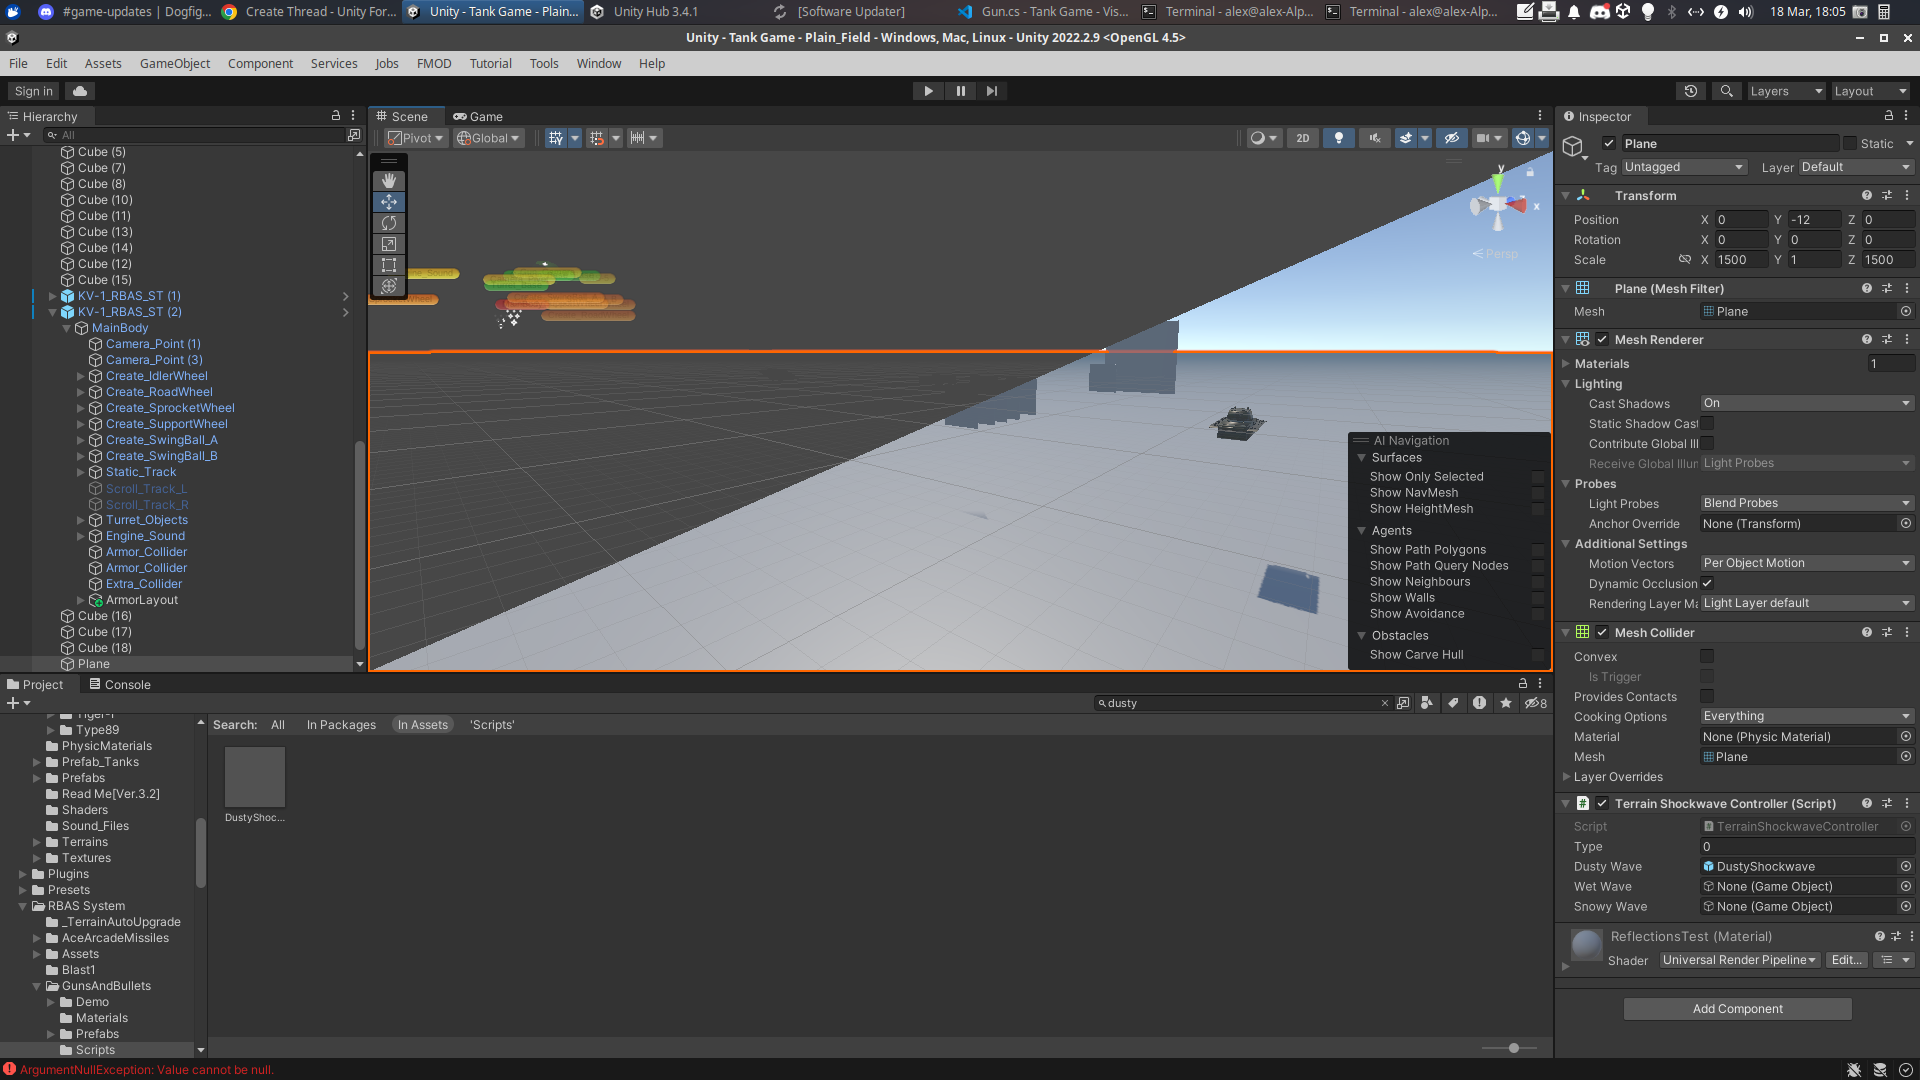The height and width of the screenshot is (1080, 1920).
Task: Clear the dusty search field
Action: click(x=1385, y=703)
